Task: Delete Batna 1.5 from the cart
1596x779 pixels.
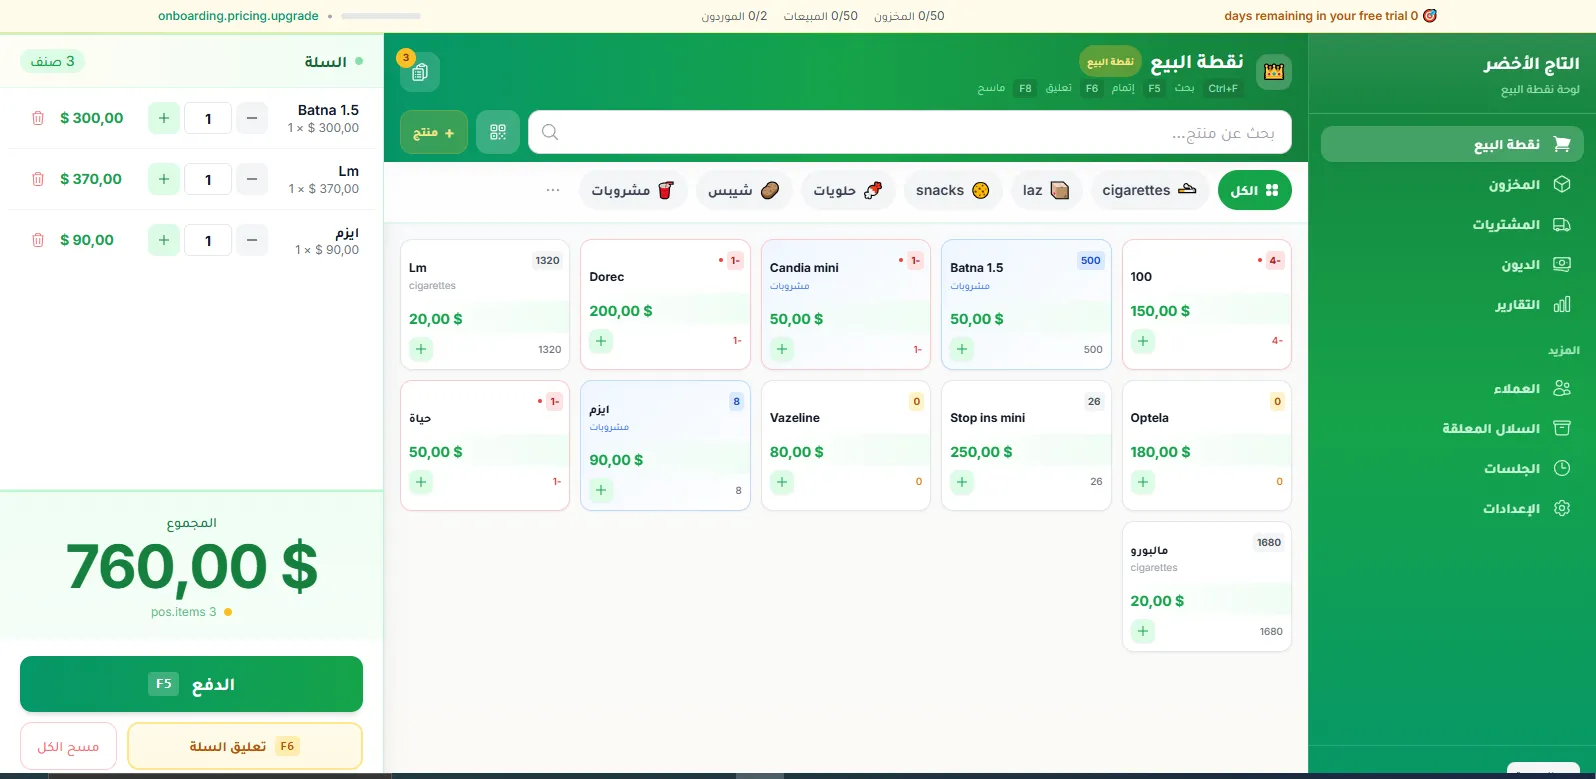Action: coord(38,118)
